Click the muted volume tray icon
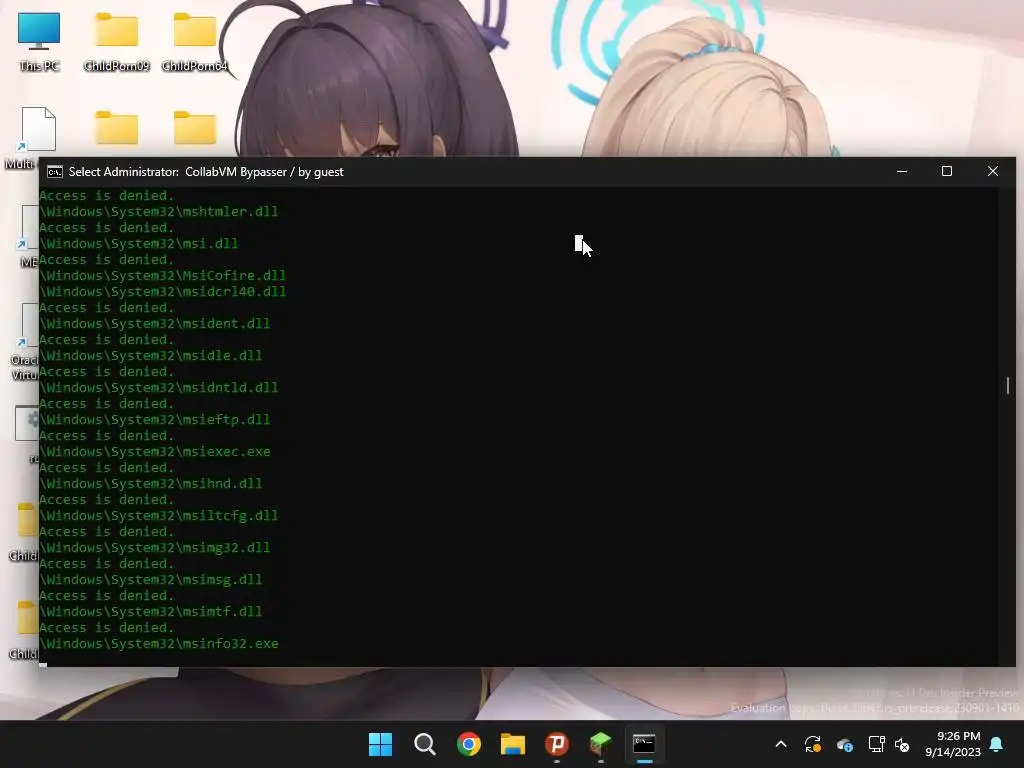This screenshot has width=1024, height=768. [x=902, y=744]
